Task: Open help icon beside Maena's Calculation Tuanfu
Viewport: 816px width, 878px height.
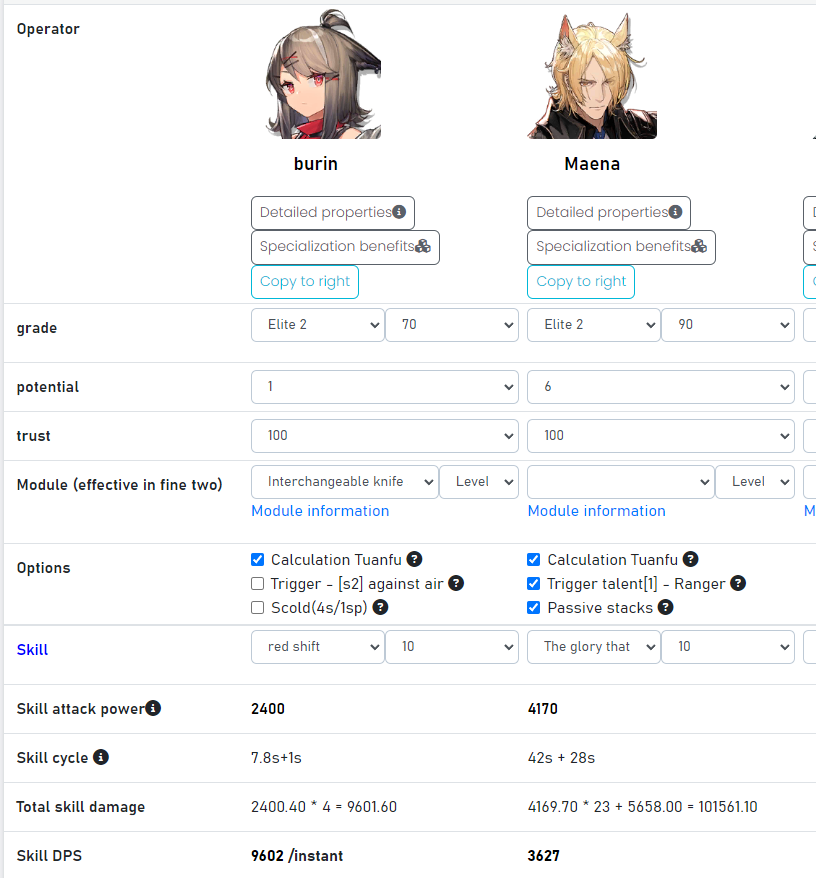Action: (x=691, y=559)
